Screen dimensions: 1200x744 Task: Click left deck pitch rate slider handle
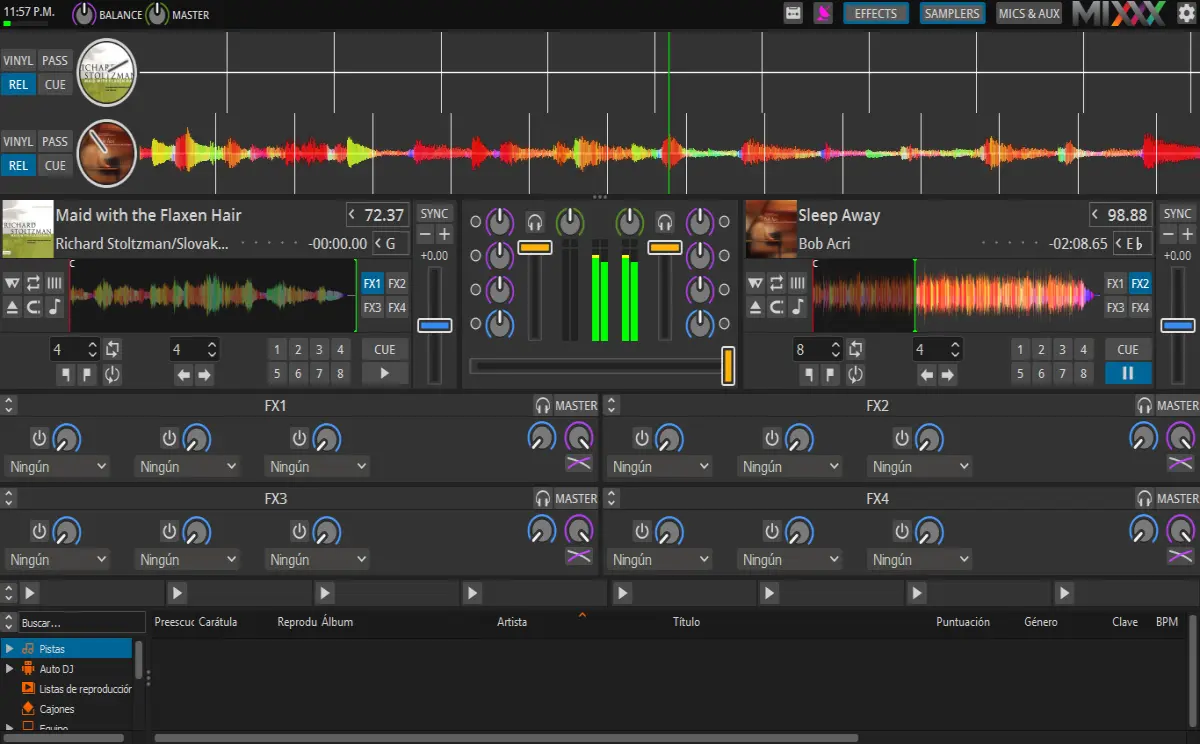(x=434, y=326)
